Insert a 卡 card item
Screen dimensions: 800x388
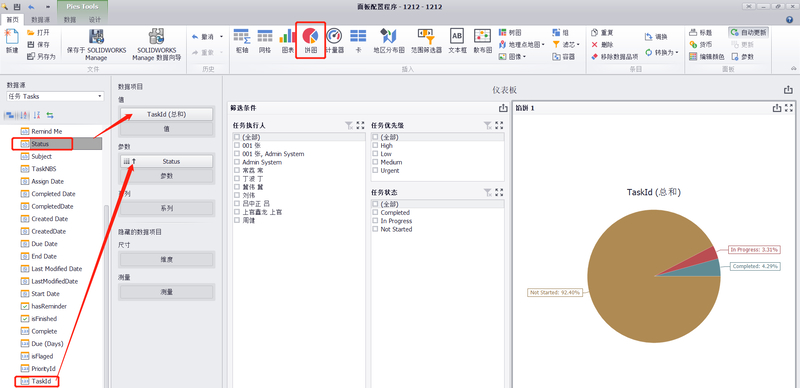[358, 41]
